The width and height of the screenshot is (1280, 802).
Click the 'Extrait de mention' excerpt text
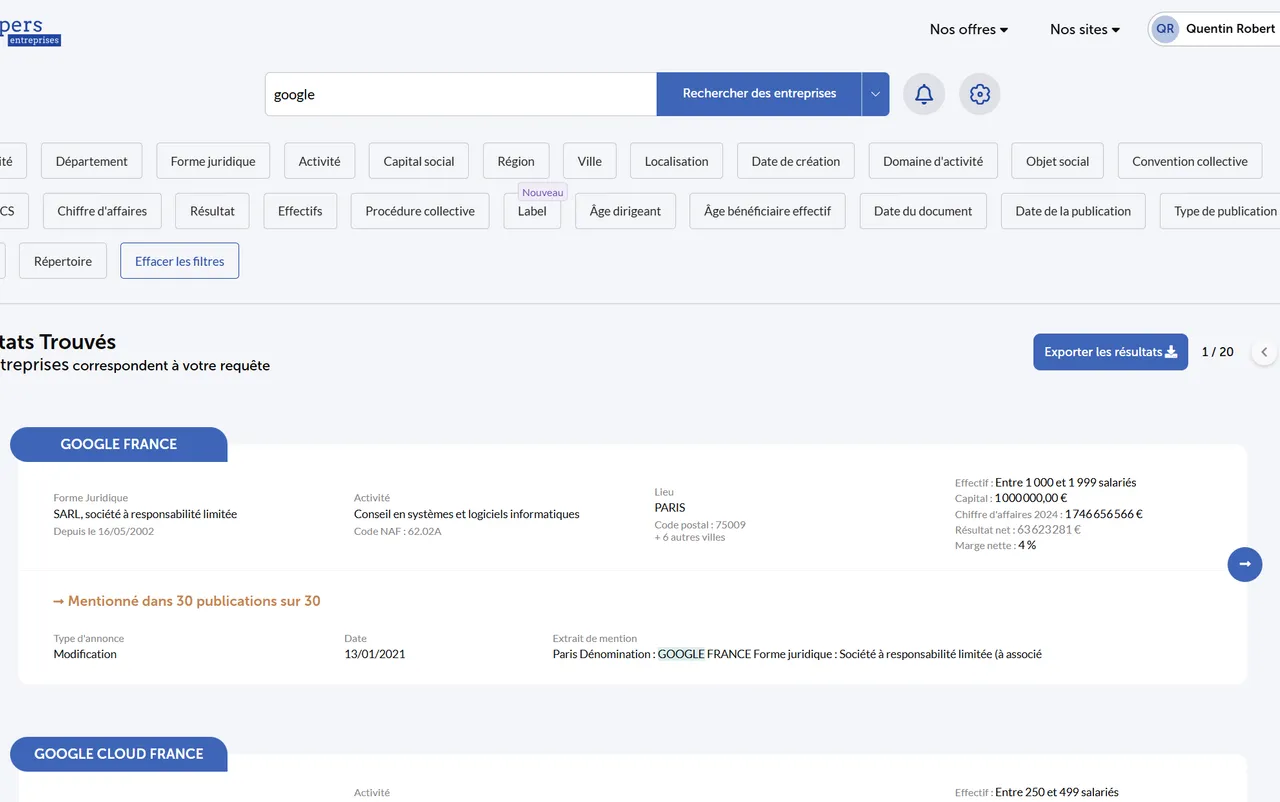pos(797,654)
